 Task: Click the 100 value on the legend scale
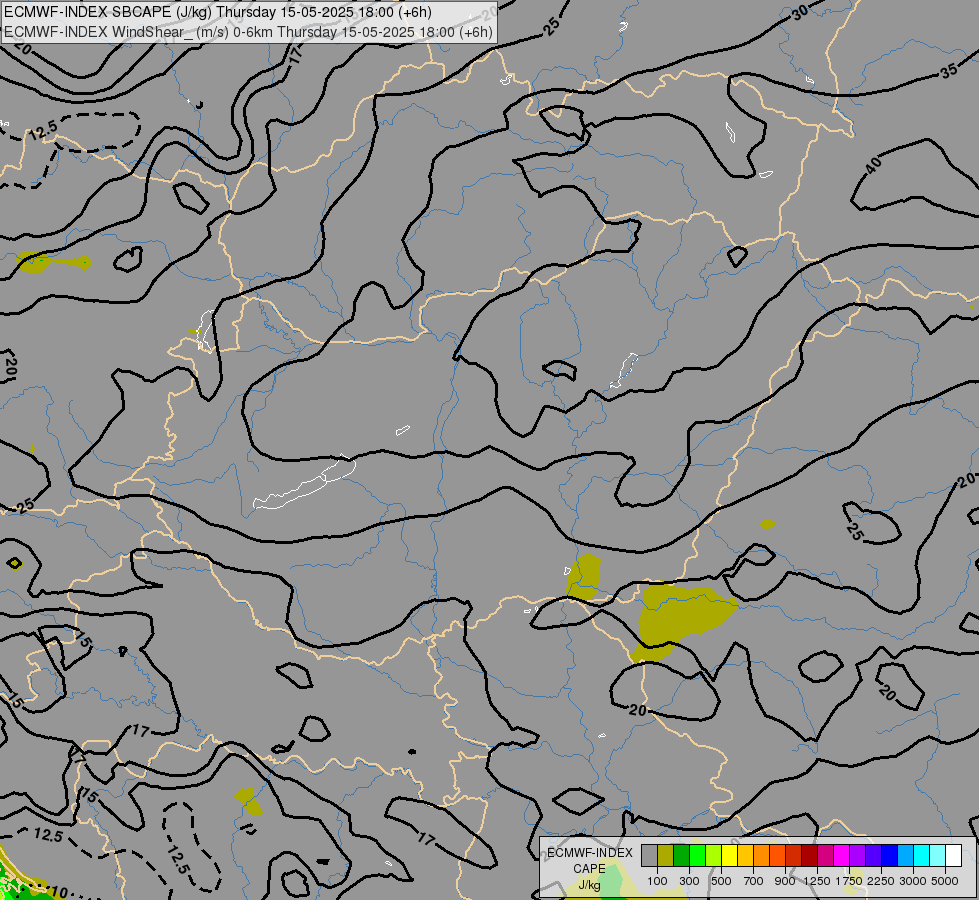coord(657,881)
